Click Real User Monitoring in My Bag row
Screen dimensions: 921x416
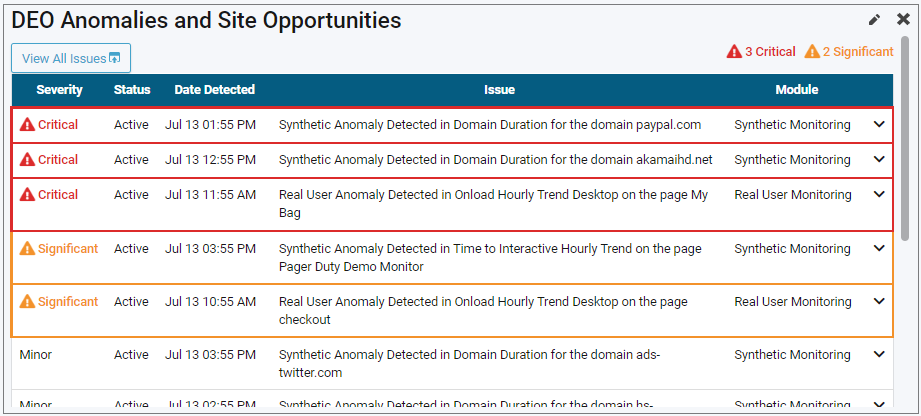pyautogui.click(x=792, y=194)
